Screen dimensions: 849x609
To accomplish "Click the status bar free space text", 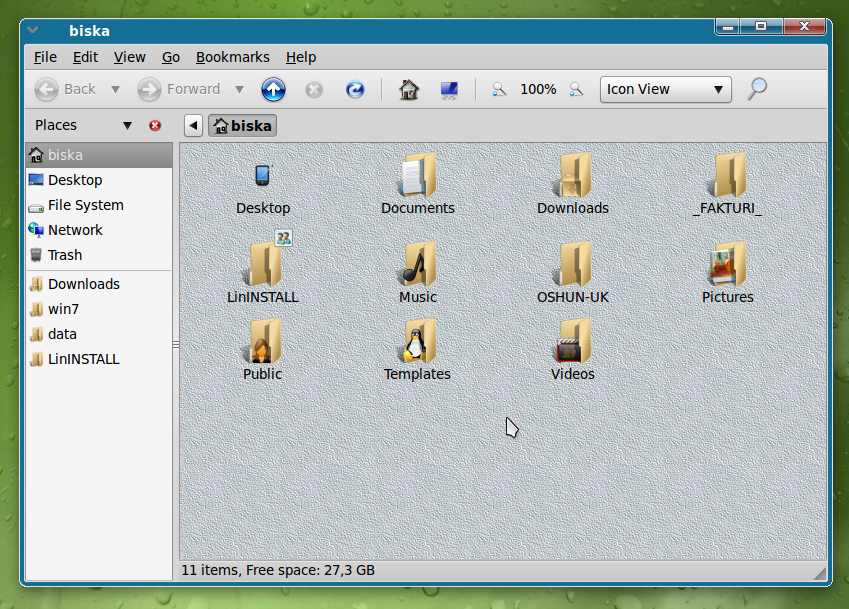I will tap(310, 571).
